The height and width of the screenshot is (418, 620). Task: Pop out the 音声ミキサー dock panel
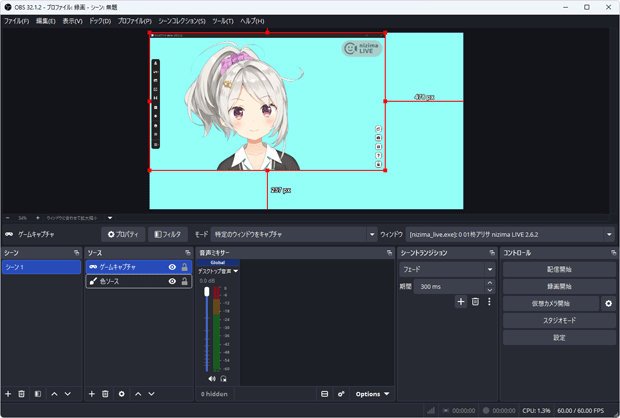pos(389,253)
